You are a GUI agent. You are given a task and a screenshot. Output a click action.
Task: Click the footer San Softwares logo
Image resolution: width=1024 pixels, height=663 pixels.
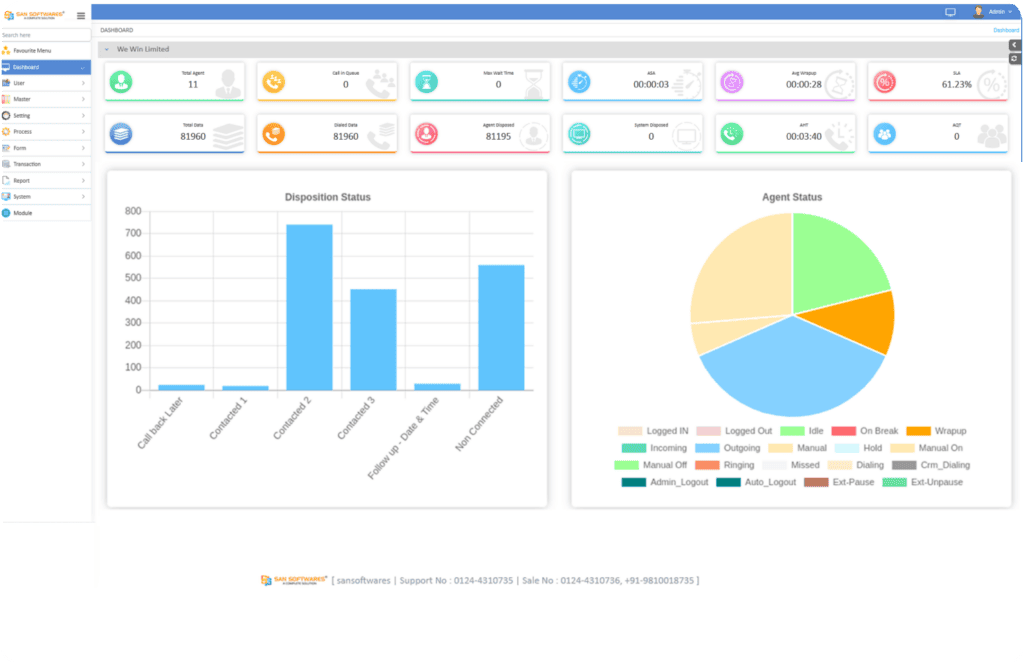294,580
